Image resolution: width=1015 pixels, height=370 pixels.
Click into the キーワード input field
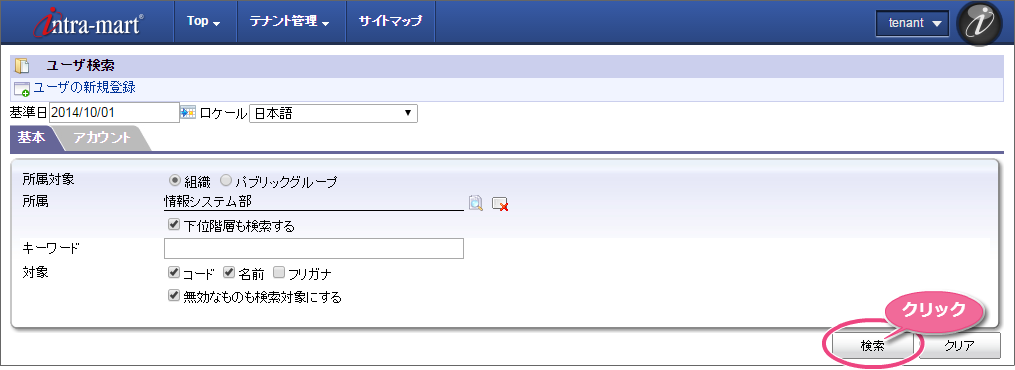(314, 248)
